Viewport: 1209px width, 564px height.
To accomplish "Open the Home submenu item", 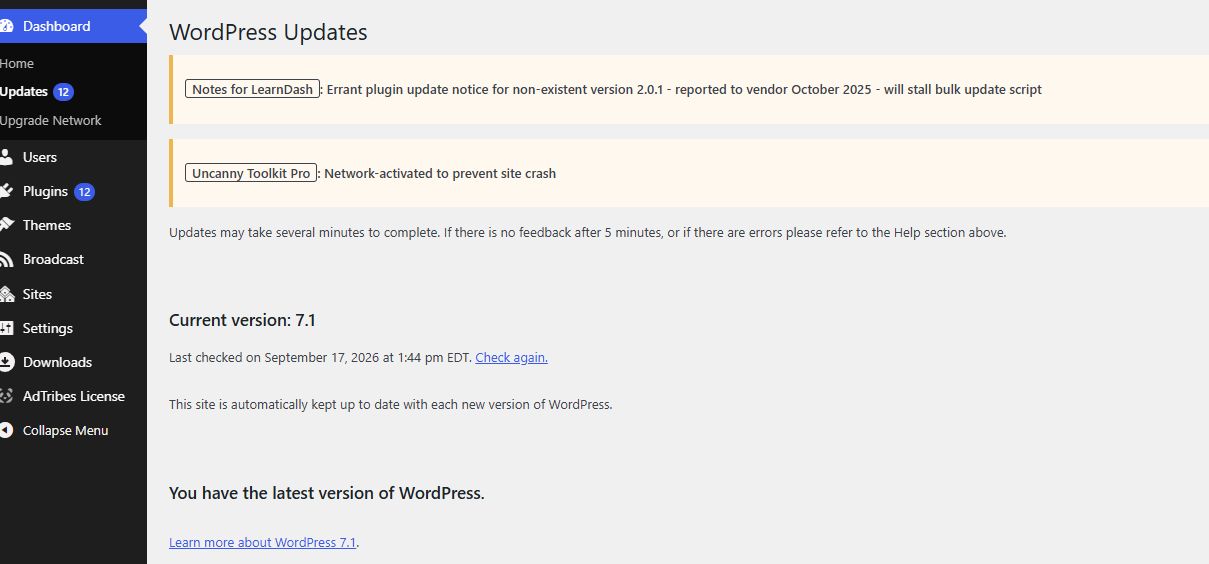I will pyautogui.click(x=17, y=63).
